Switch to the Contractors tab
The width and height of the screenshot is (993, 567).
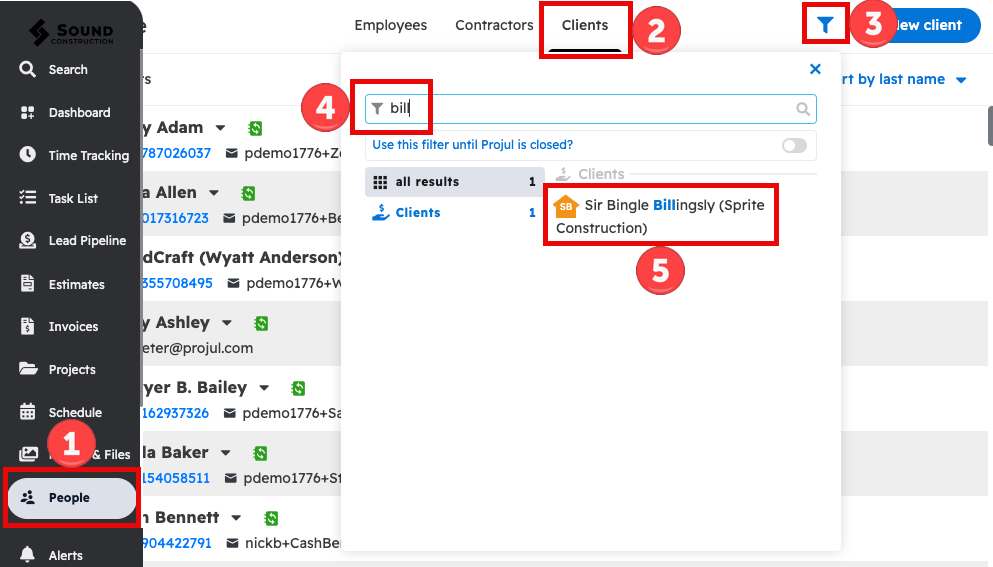click(x=494, y=25)
